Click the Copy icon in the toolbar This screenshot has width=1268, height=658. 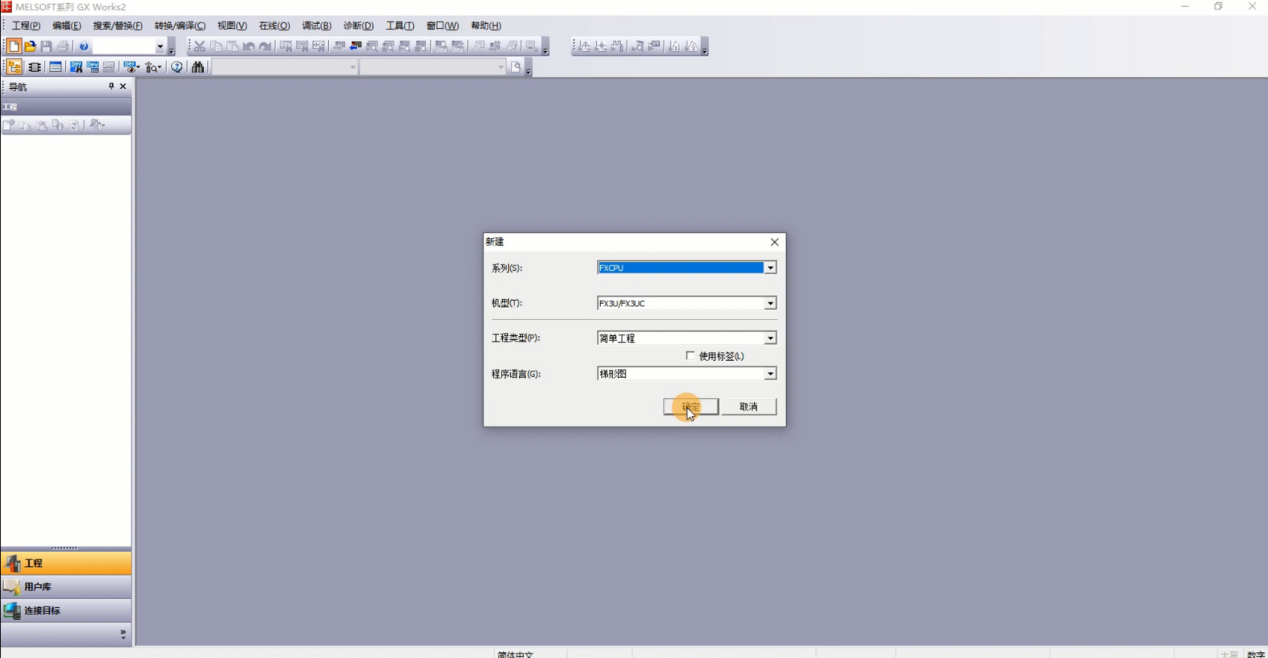(216, 46)
